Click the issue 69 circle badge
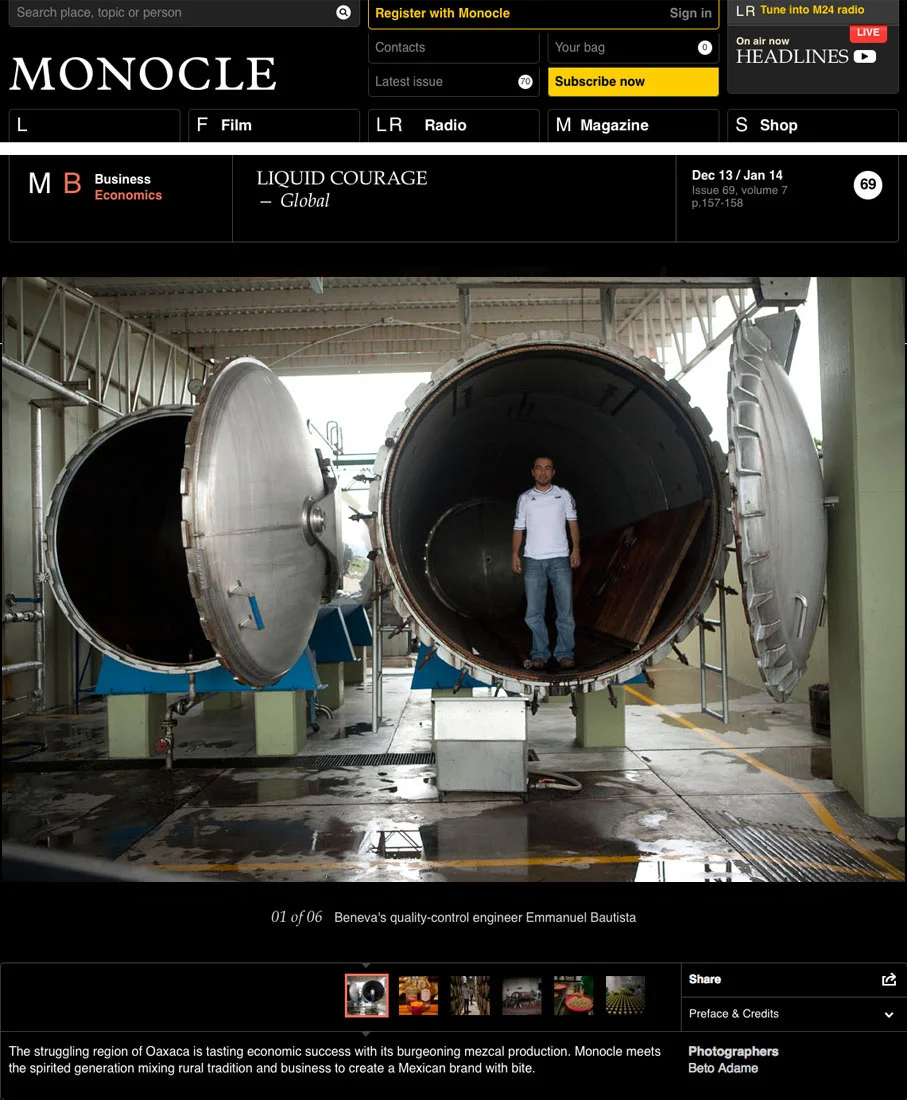Viewport: 907px width, 1100px height. [x=868, y=185]
